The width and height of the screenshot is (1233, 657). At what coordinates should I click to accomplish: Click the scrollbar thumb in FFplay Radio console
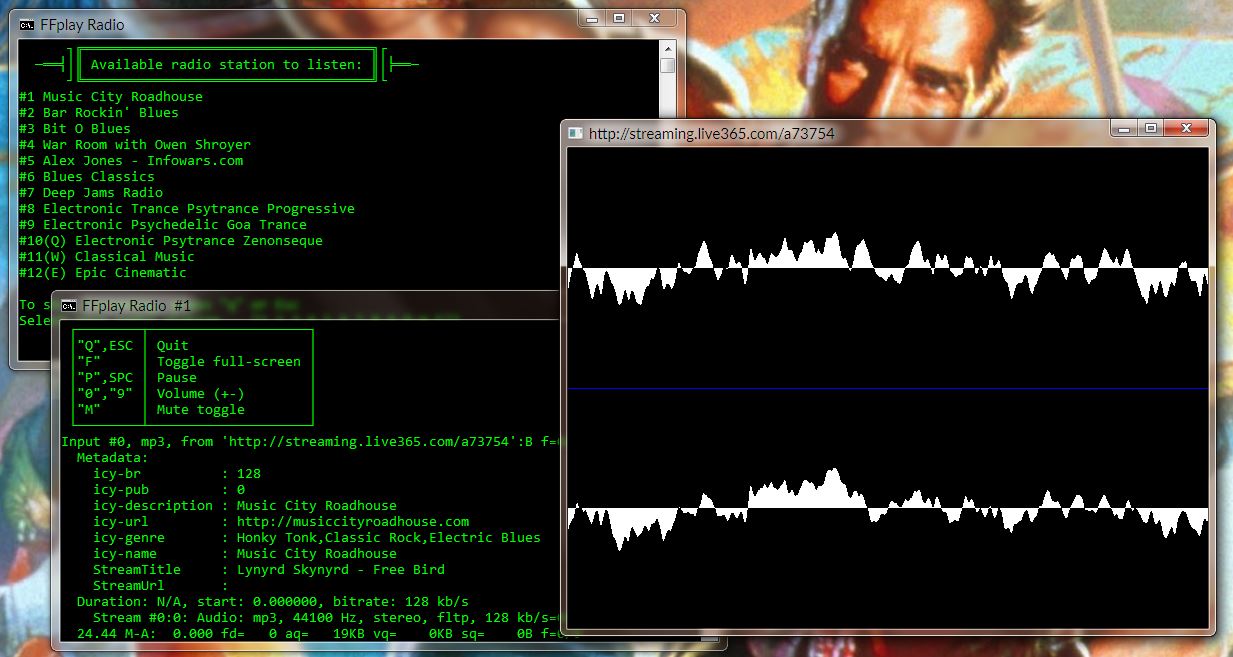point(667,66)
